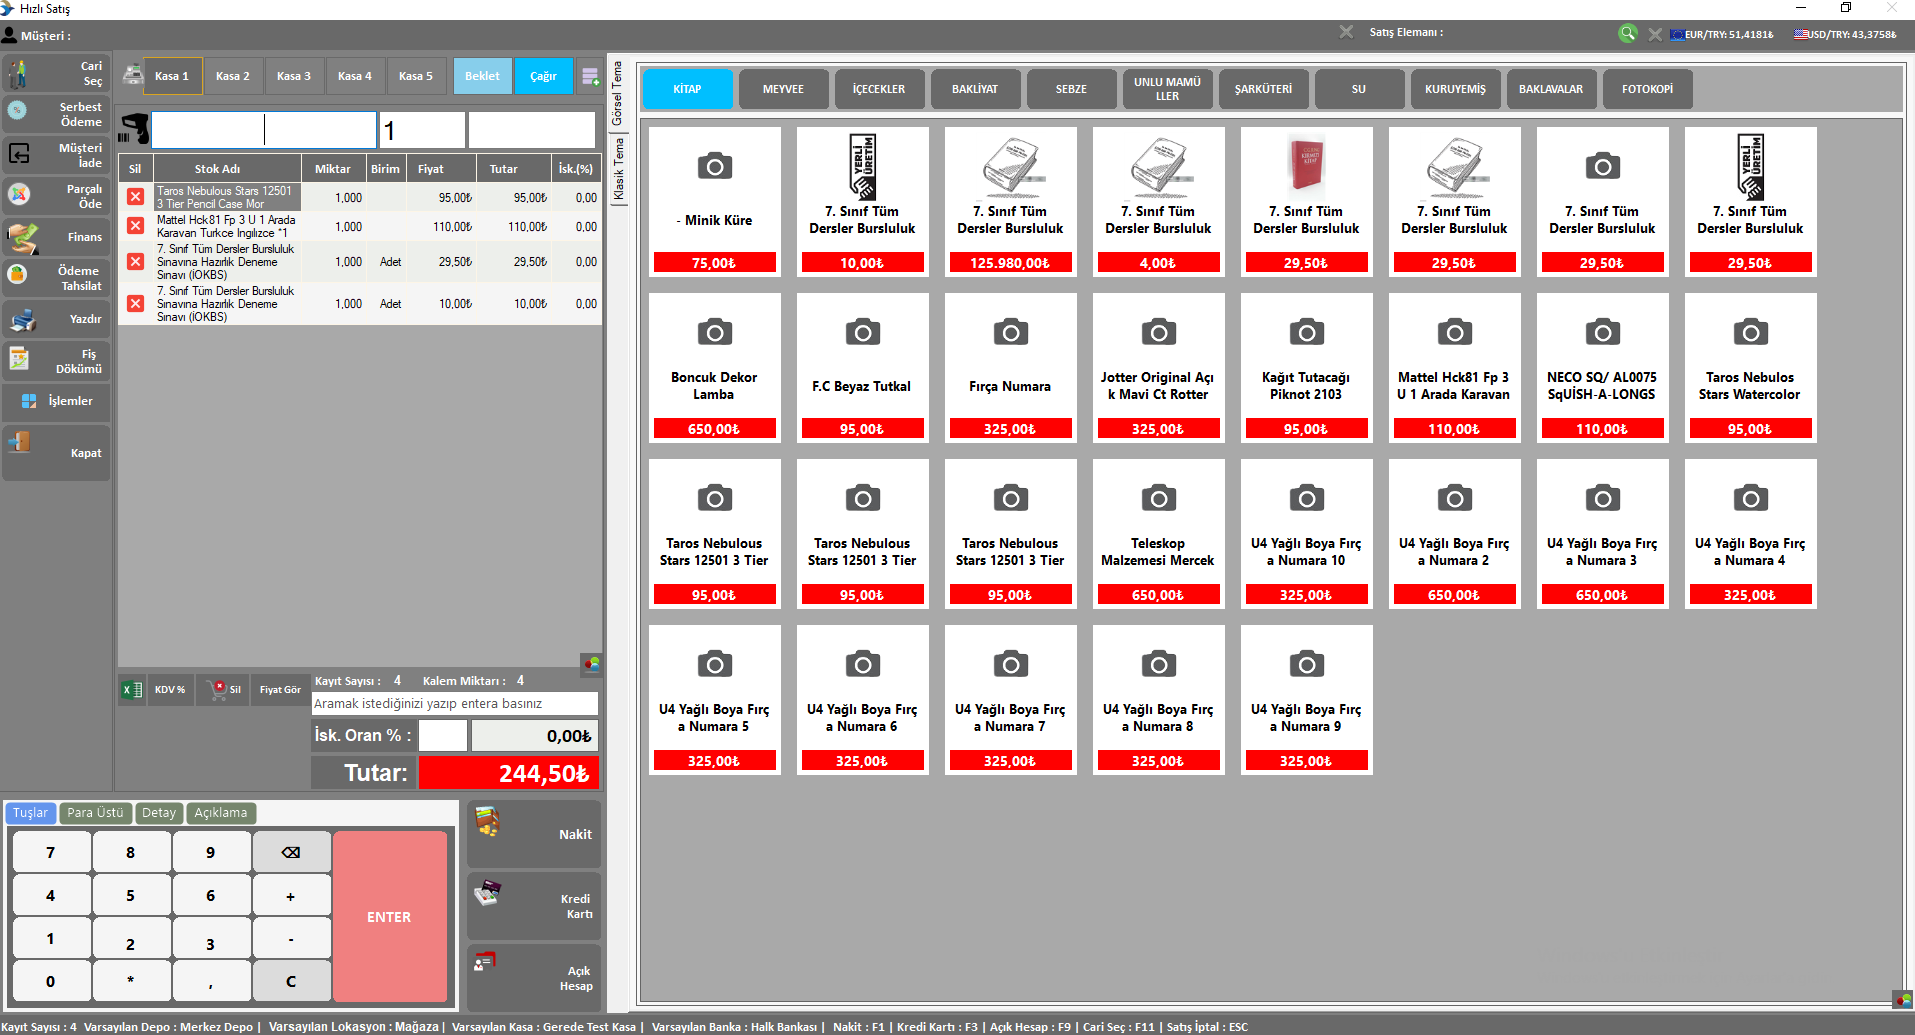
Task: Click the list icon beside the Çağır button
Action: pos(590,76)
